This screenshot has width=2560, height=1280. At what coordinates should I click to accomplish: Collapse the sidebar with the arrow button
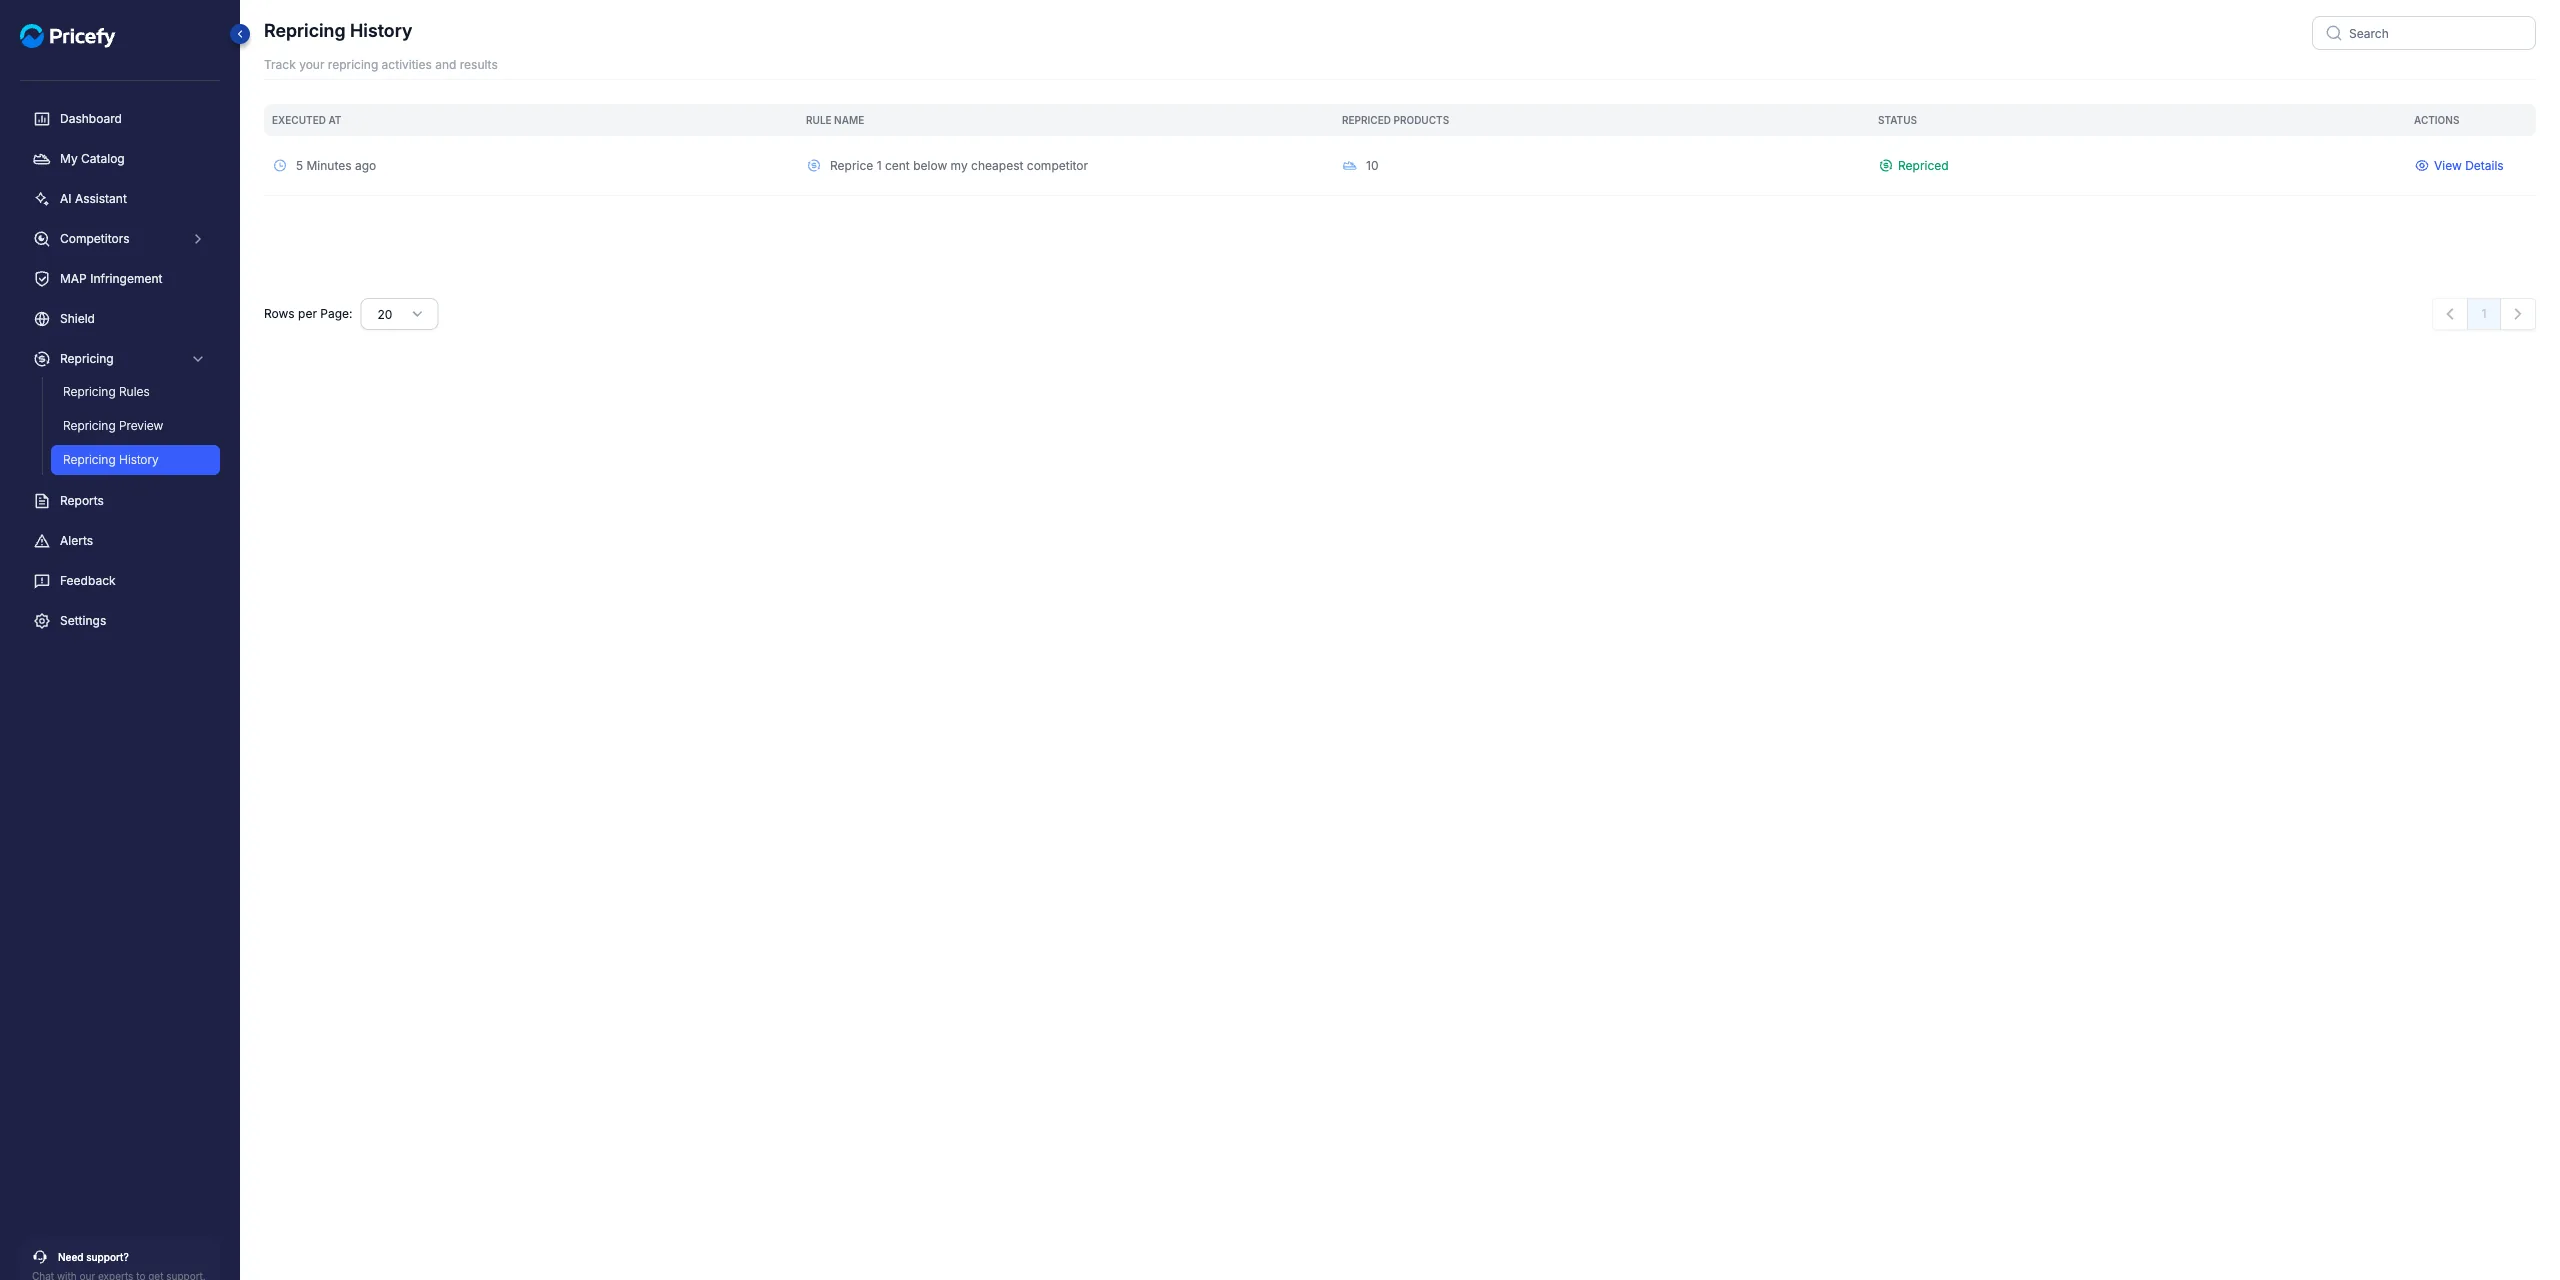click(240, 34)
